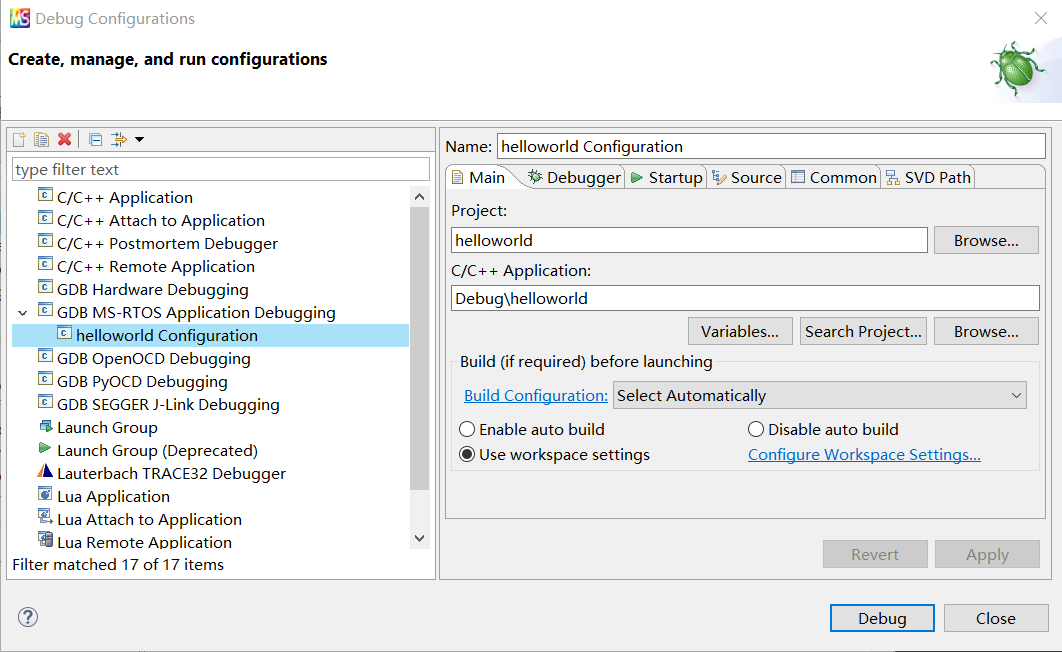Delete selected configuration with red X icon
The image size is (1062, 652).
(64, 140)
